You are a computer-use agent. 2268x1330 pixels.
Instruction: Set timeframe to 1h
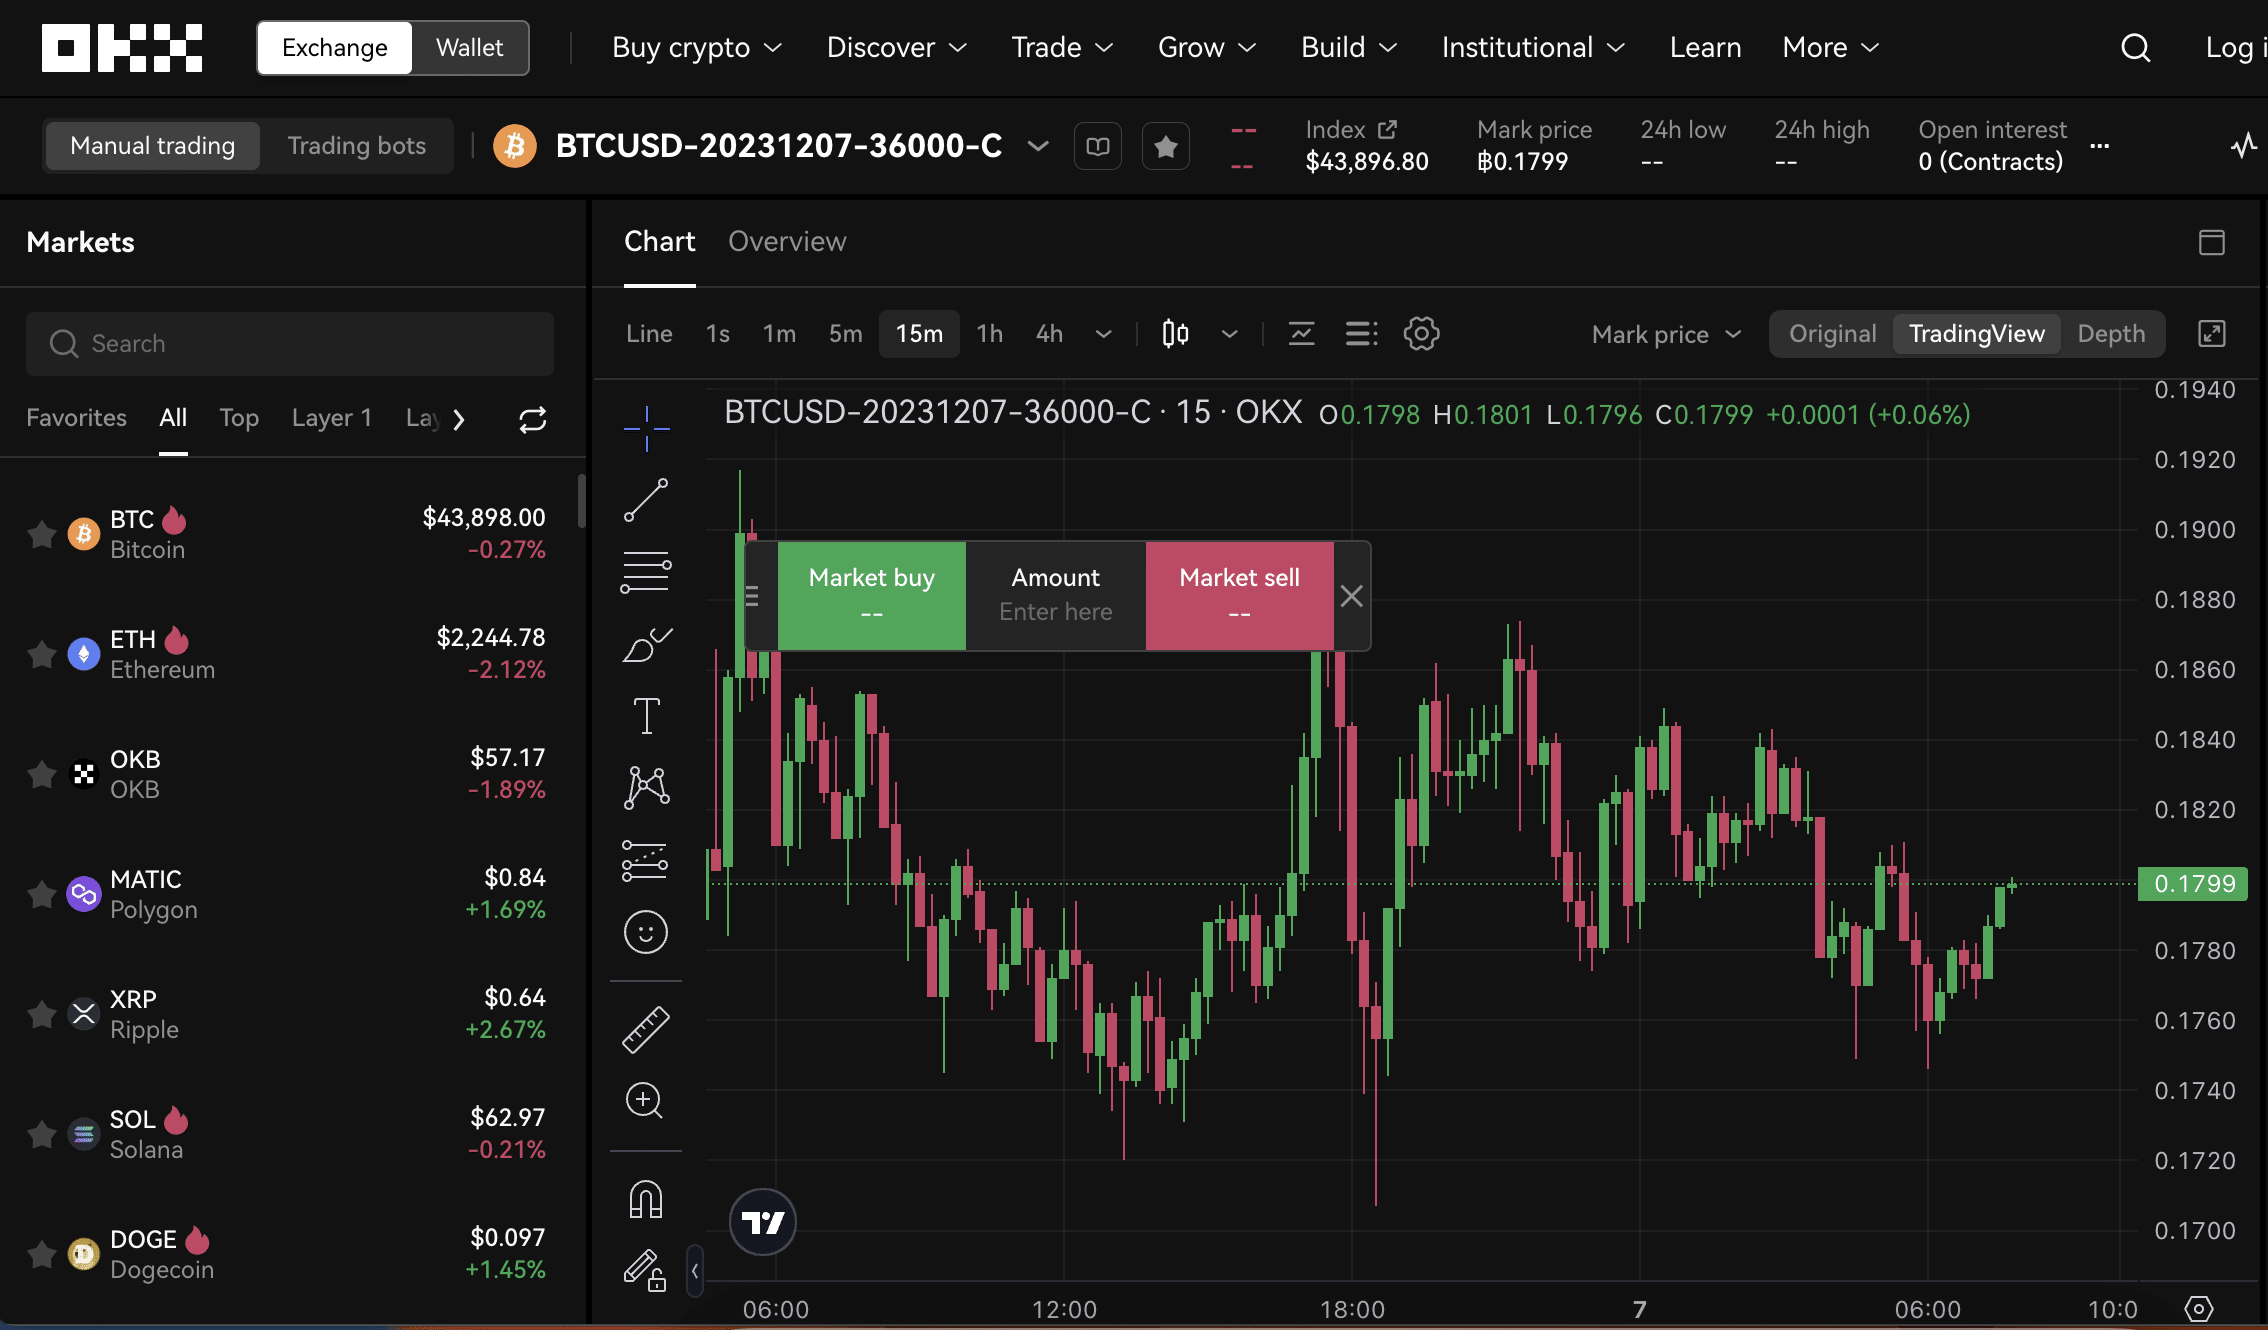coord(990,334)
